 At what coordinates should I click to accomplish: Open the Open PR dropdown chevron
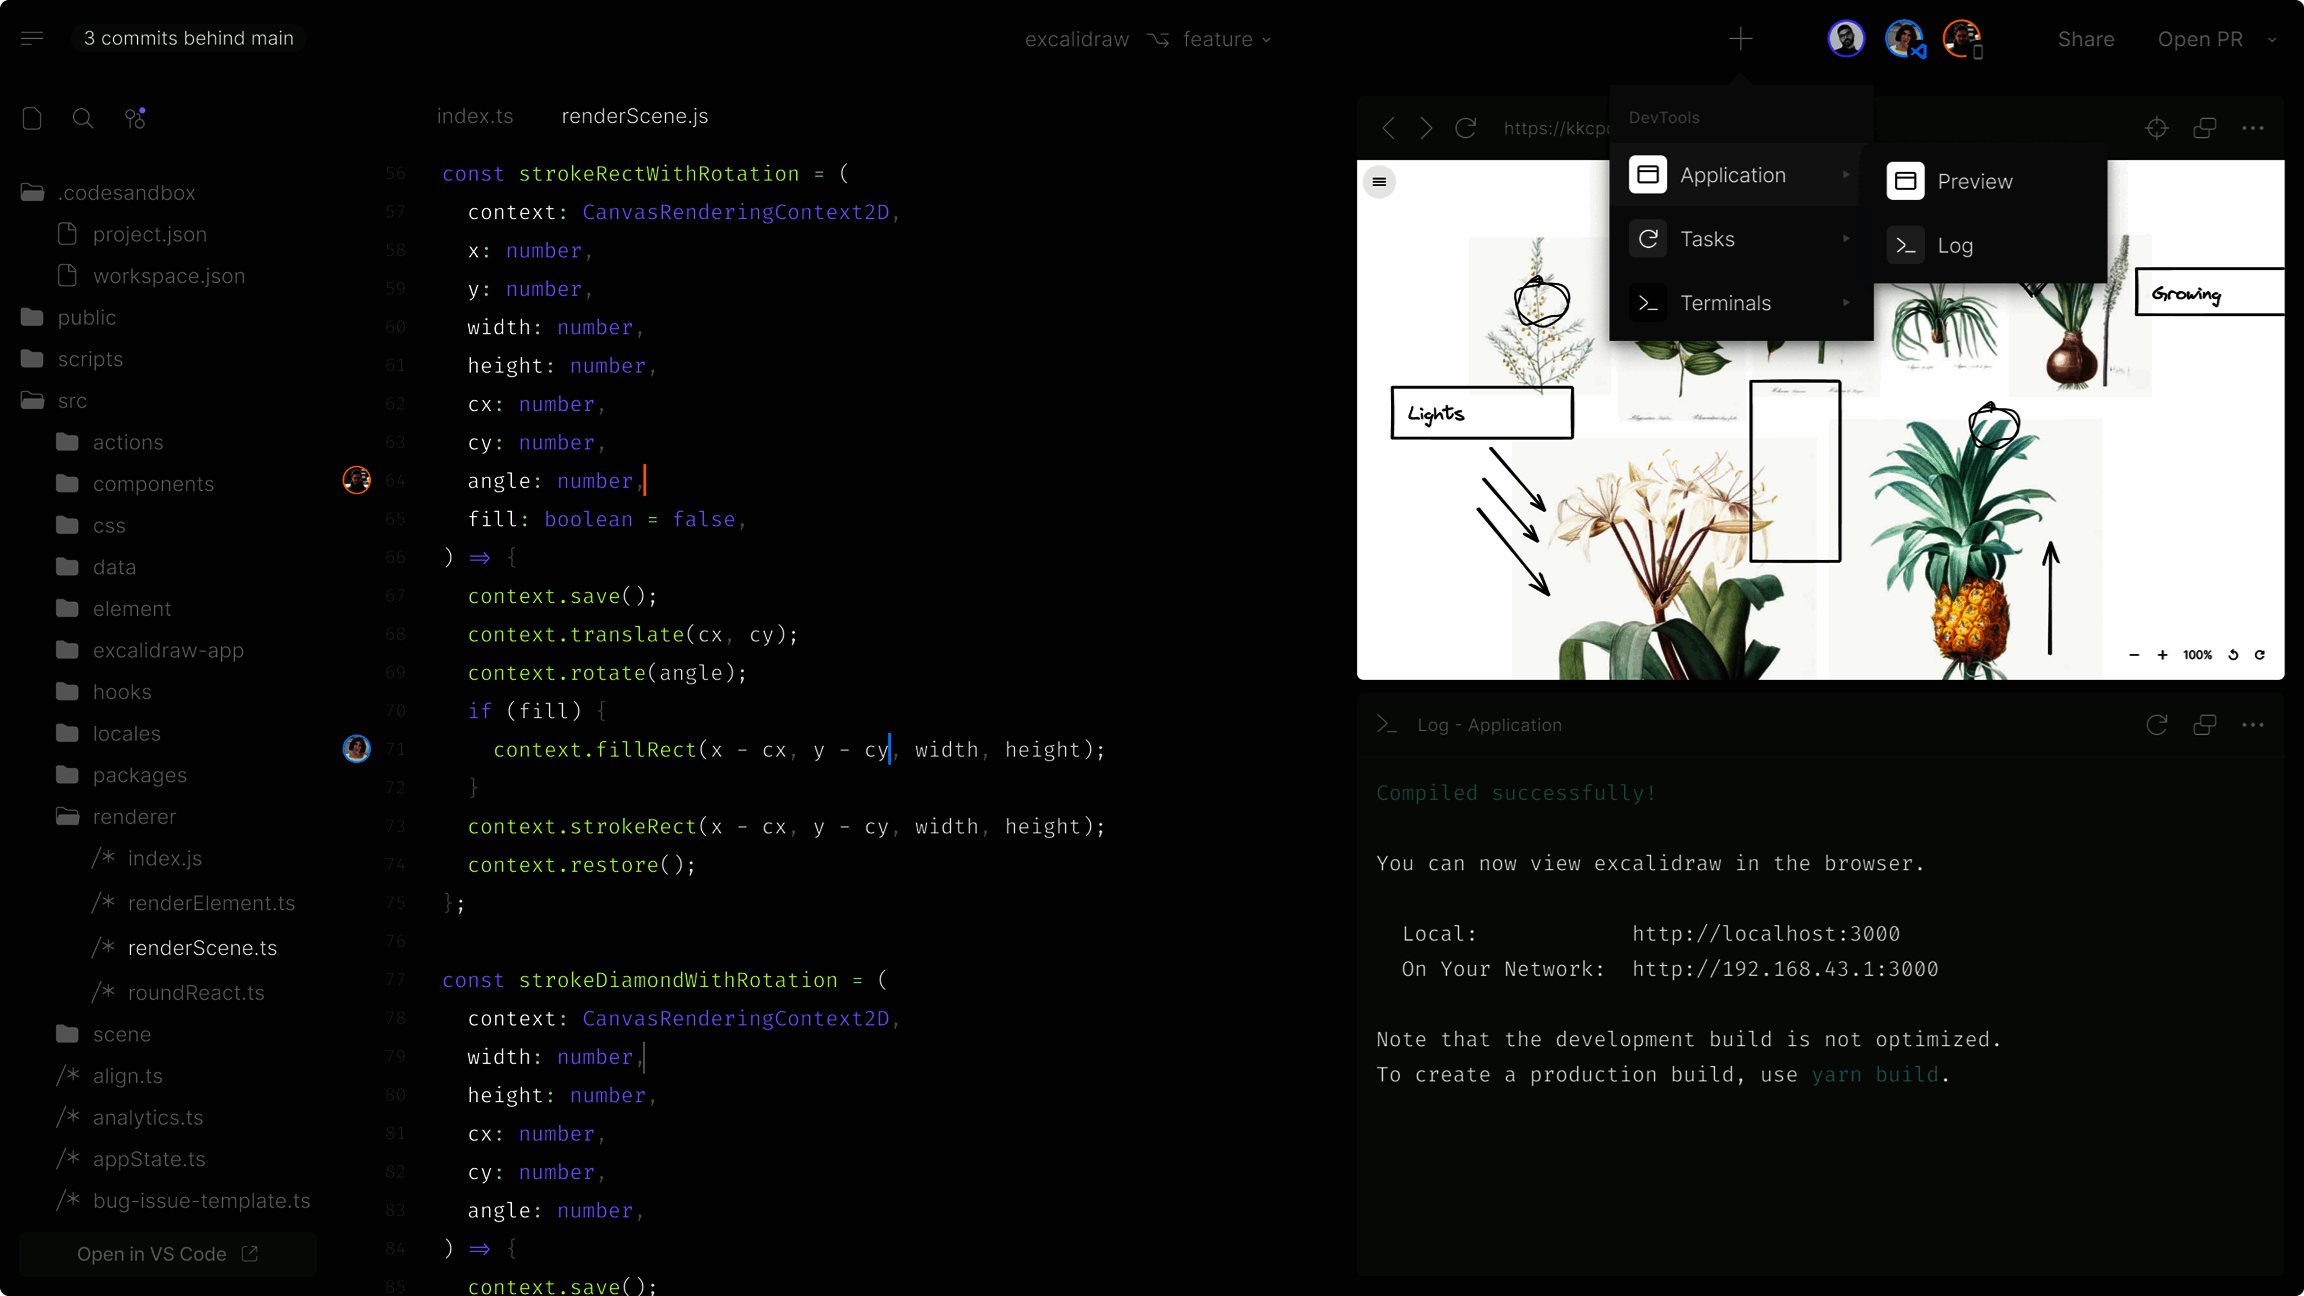[x=2272, y=39]
